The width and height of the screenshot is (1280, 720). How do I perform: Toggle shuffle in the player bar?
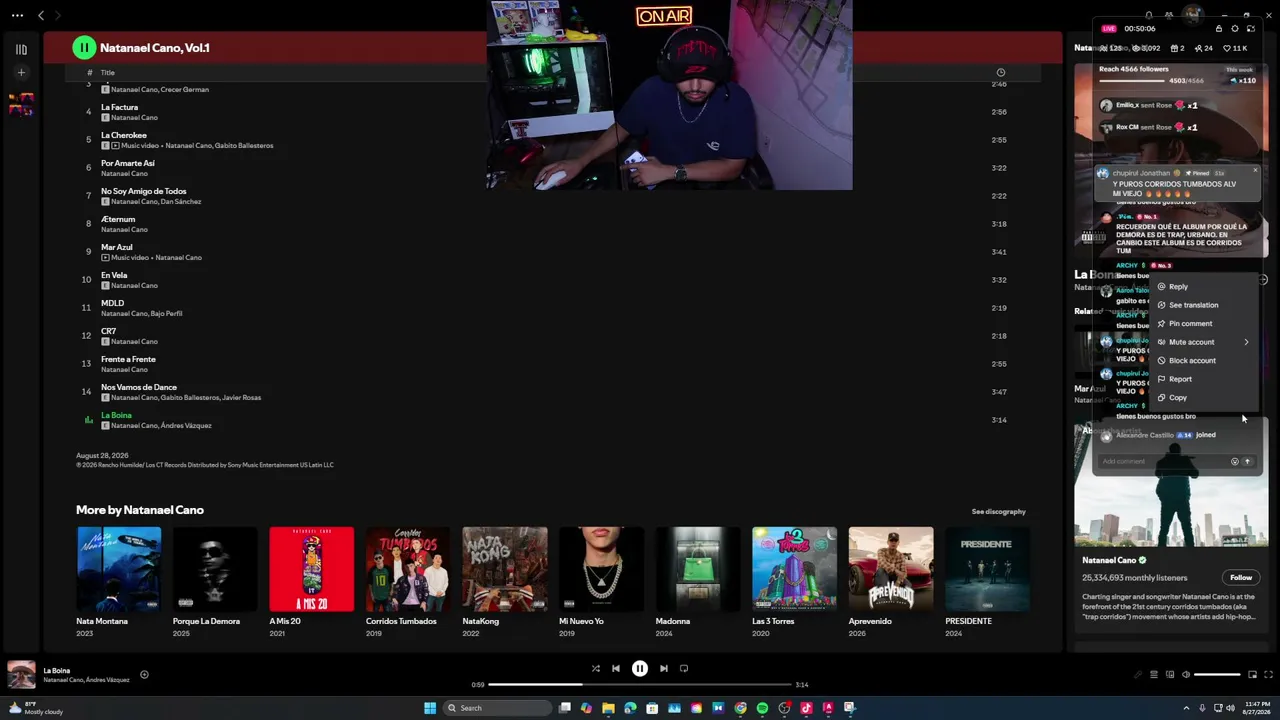(596, 669)
